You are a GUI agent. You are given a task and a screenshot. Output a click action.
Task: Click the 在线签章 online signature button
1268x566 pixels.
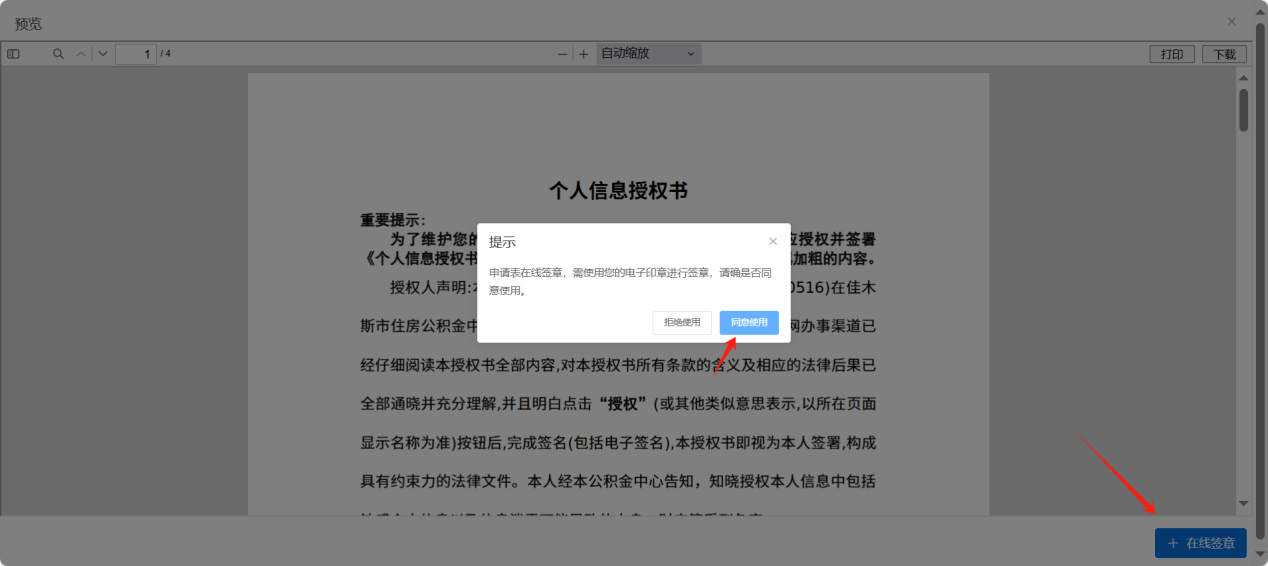[1201, 543]
